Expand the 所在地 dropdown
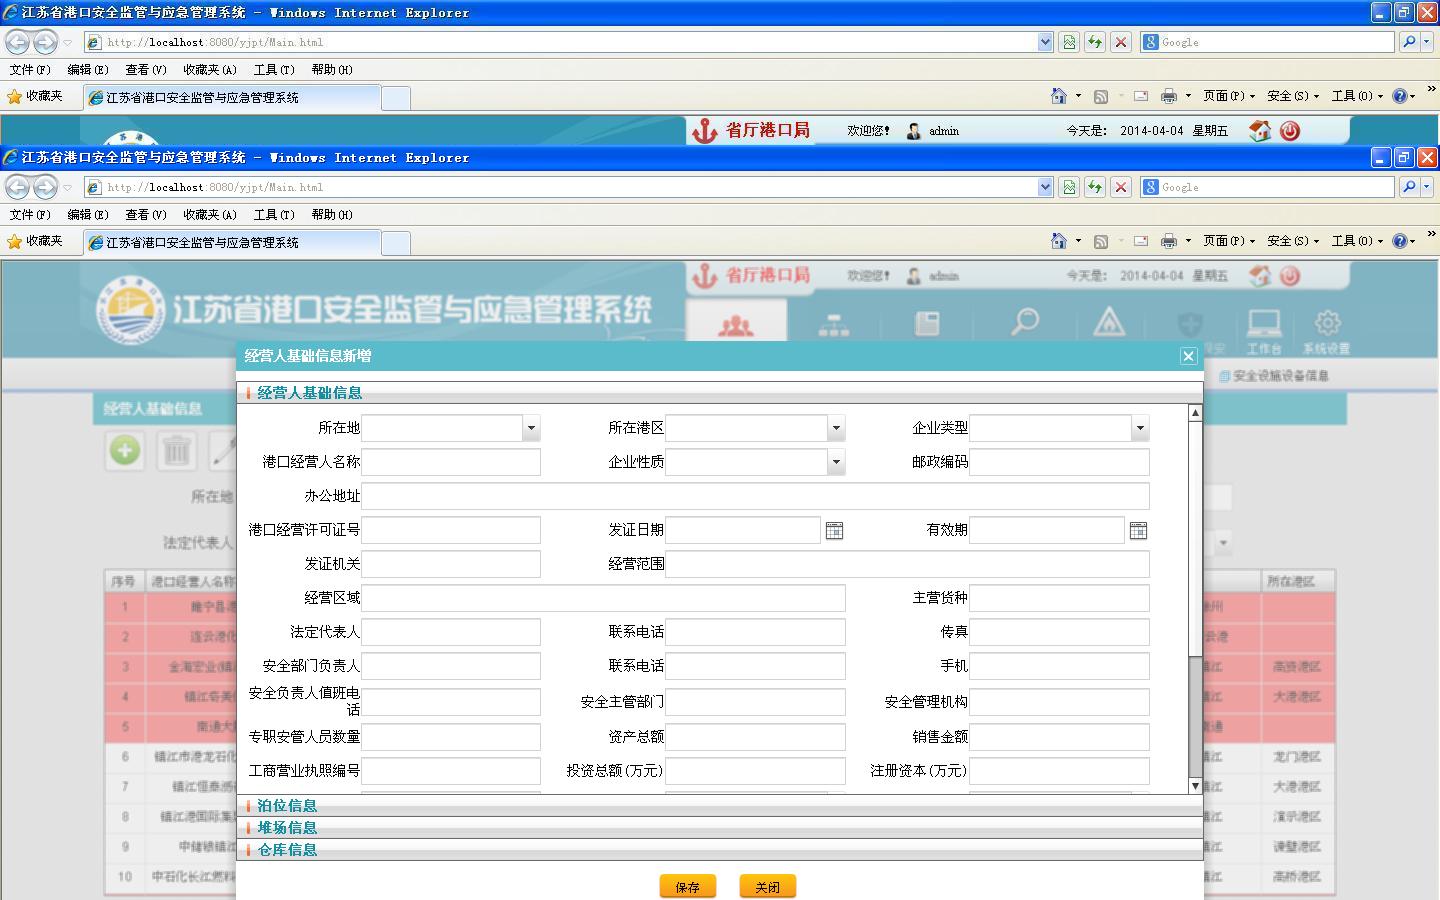The height and width of the screenshot is (900, 1440). (x=531, y=428)
